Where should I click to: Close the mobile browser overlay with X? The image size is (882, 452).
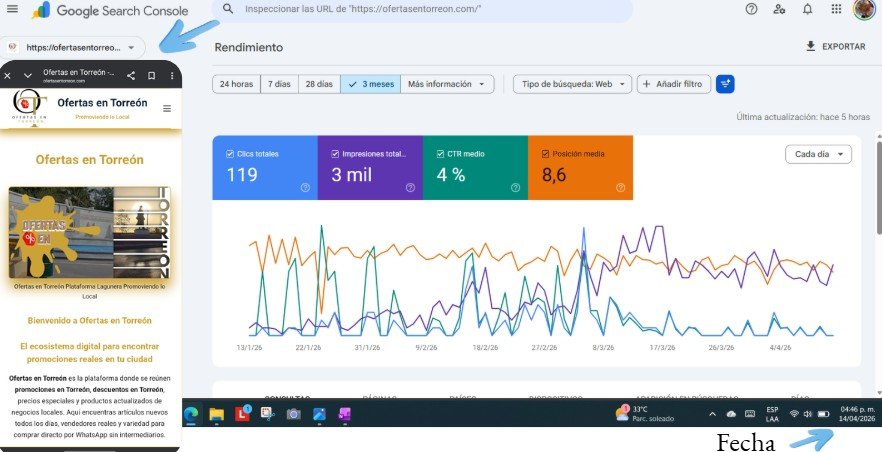click(x=7, y=75)
